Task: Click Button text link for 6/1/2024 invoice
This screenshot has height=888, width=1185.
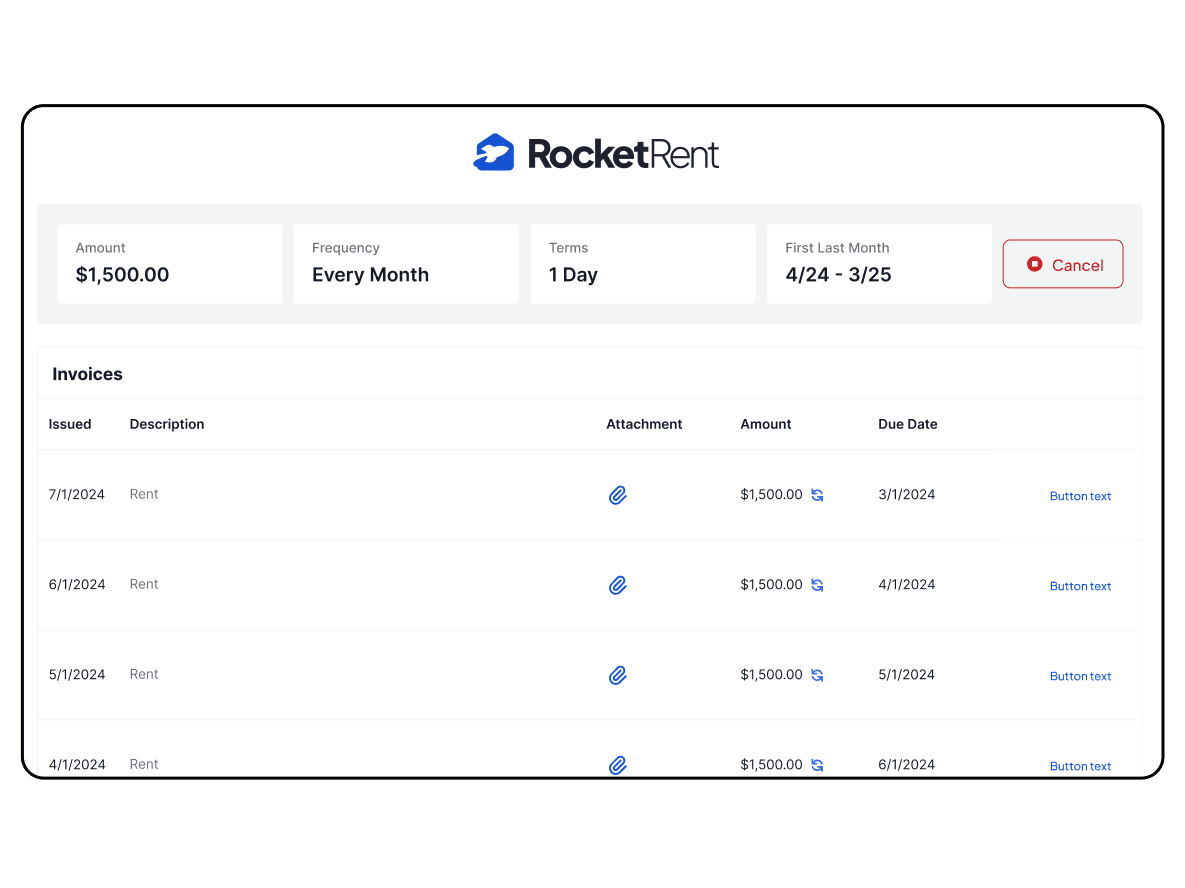Action: click(x=1080, y=586)
